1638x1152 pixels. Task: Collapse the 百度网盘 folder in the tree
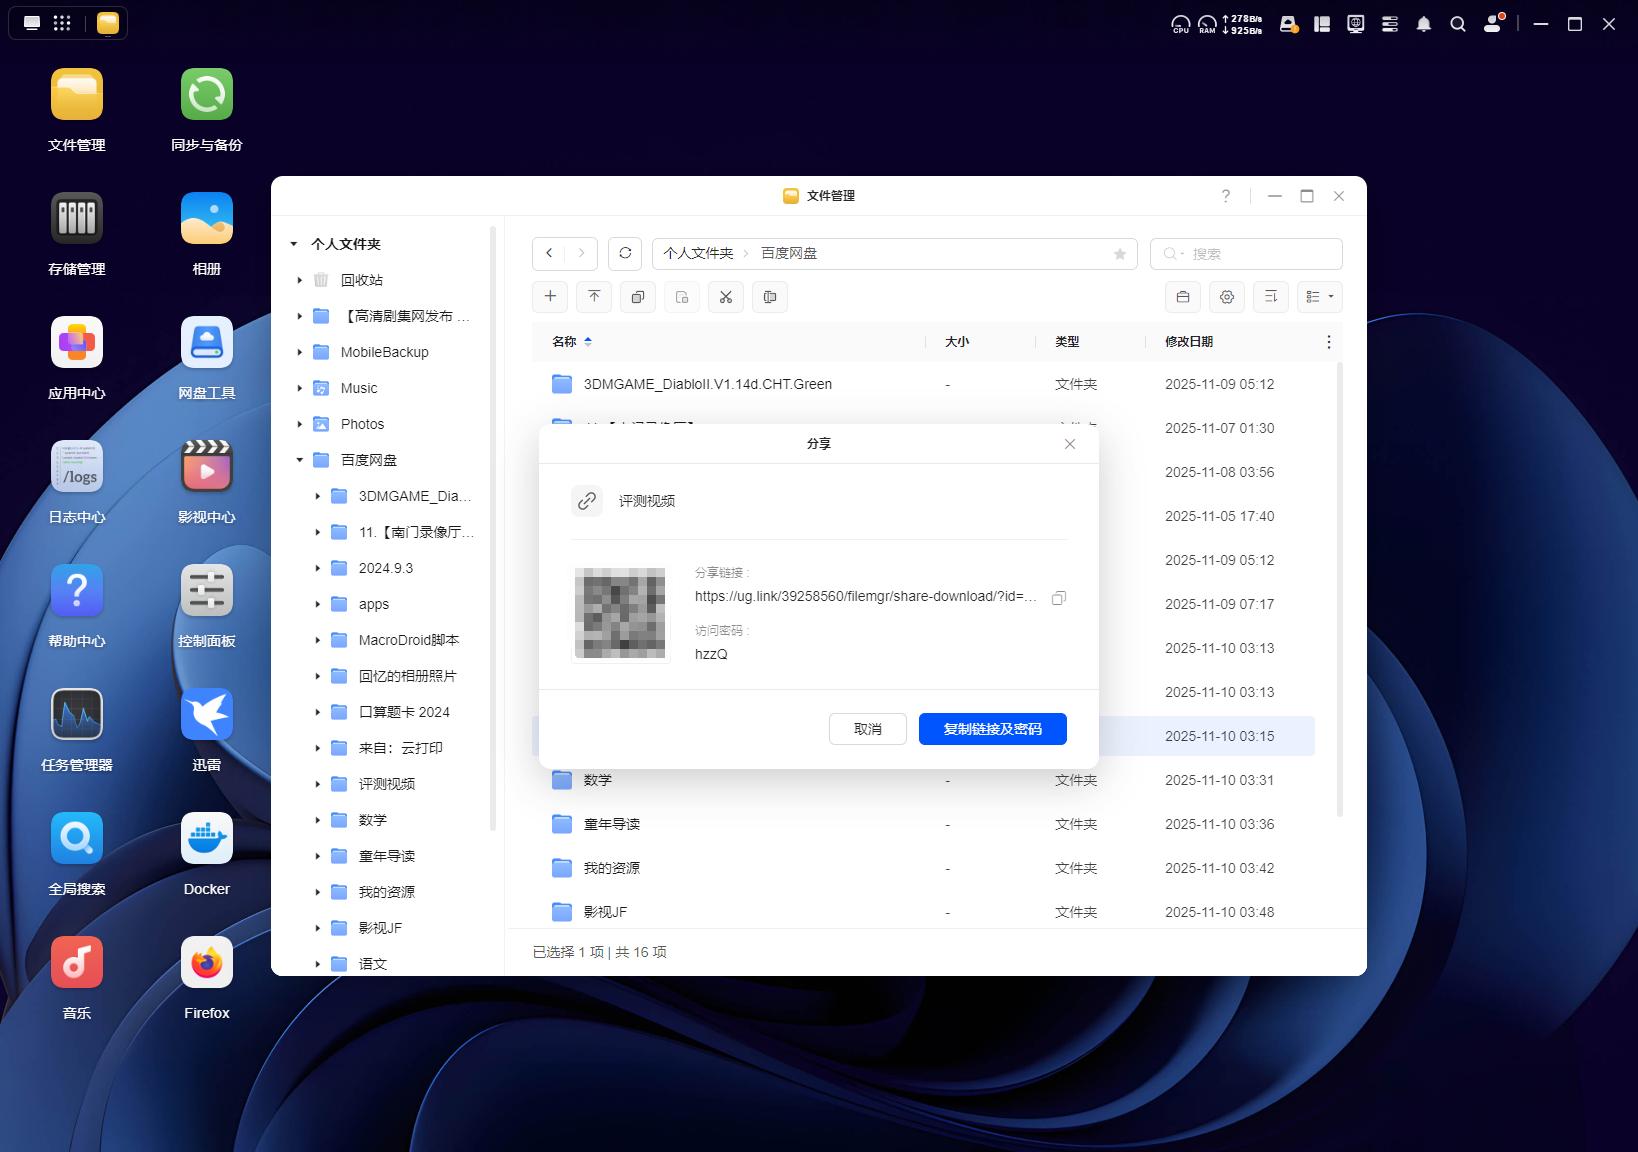coord(299,460)
